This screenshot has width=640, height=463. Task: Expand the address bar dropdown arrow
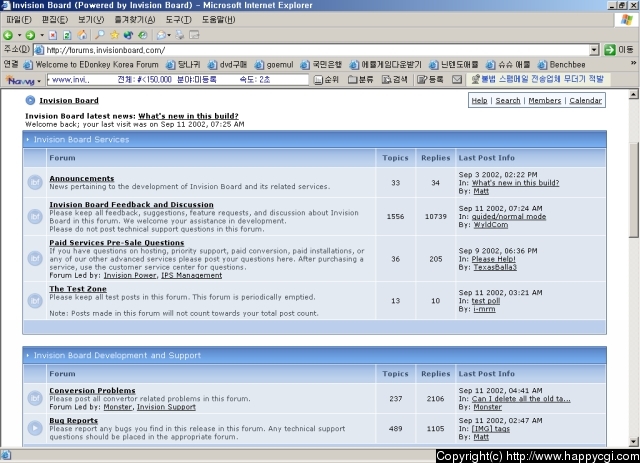pos(594,50)
